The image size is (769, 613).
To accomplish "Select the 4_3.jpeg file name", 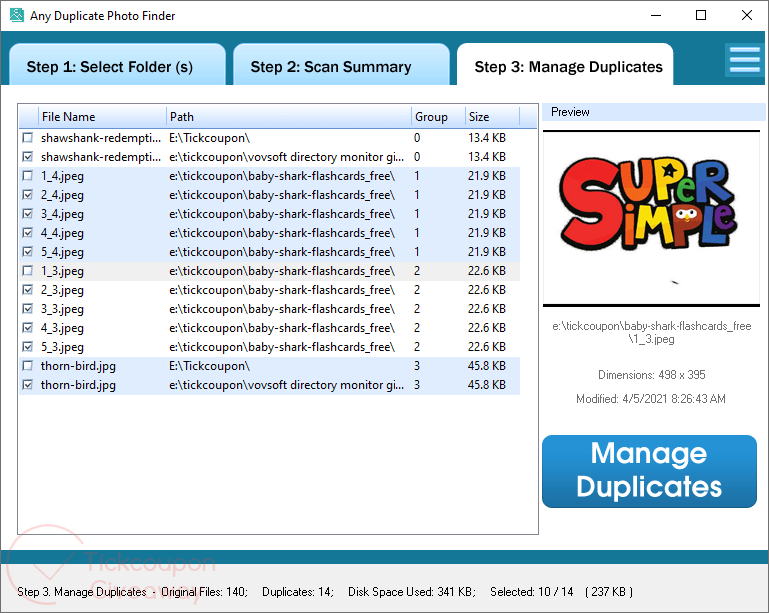I will [x=62, y=328].
